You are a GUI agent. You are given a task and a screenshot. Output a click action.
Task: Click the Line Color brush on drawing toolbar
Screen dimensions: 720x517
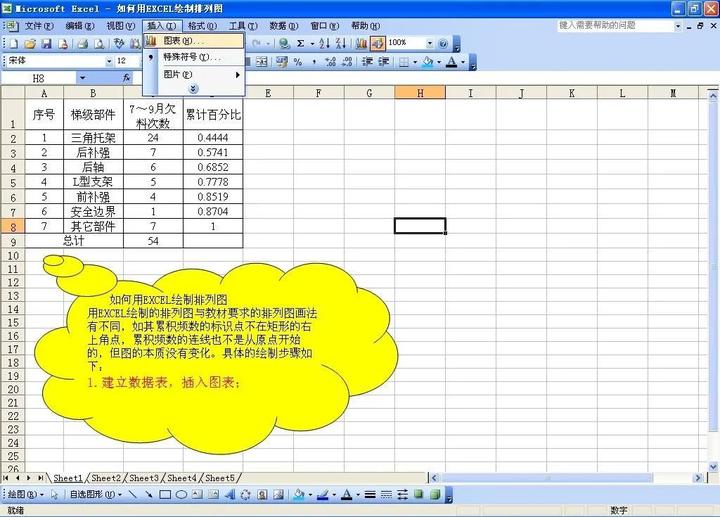pyautogui.click(x=323, y=495)
